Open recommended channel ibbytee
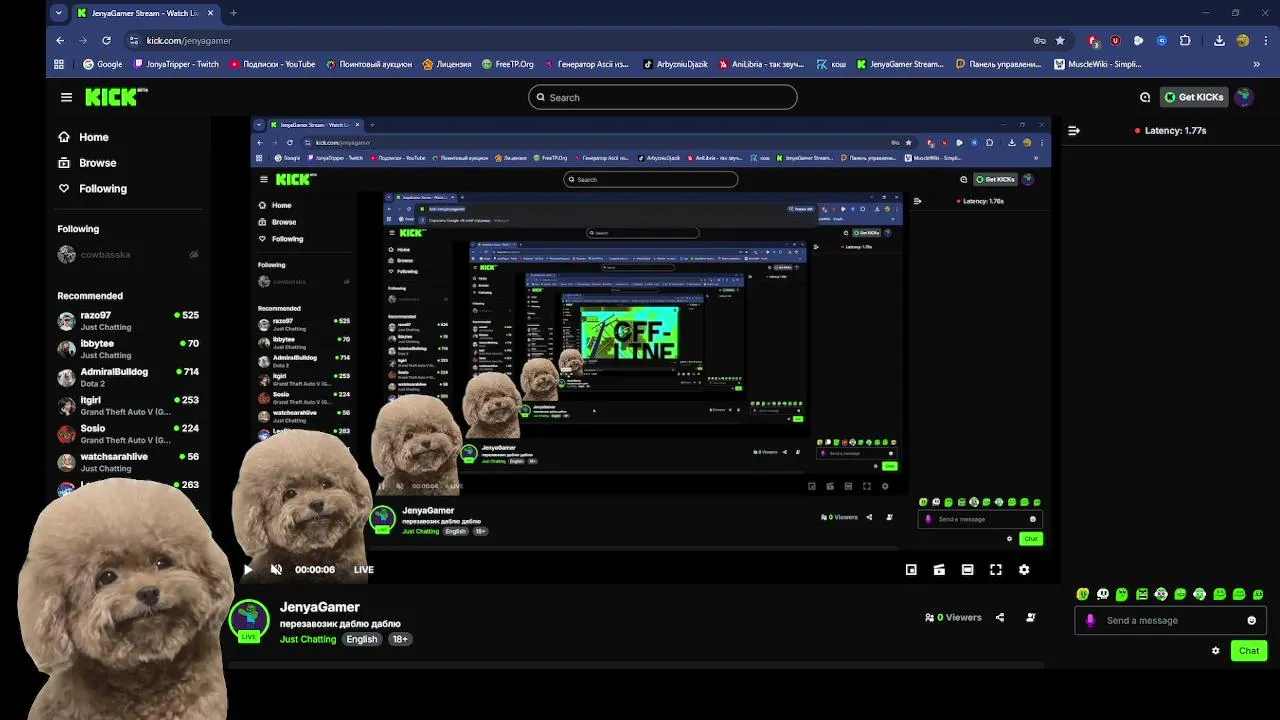The image size is (1280, 720). click(x=128, y=349)
